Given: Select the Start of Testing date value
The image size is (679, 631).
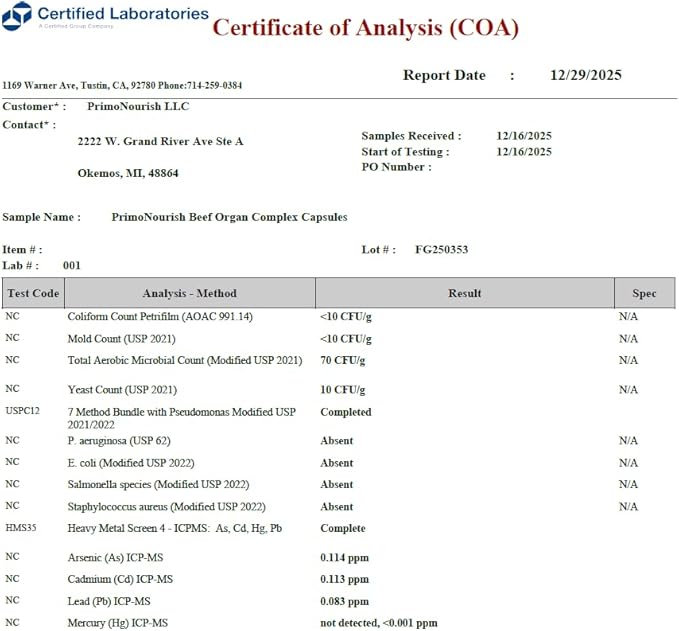Looking at the screenshot, I should click(x=524, y=152).
